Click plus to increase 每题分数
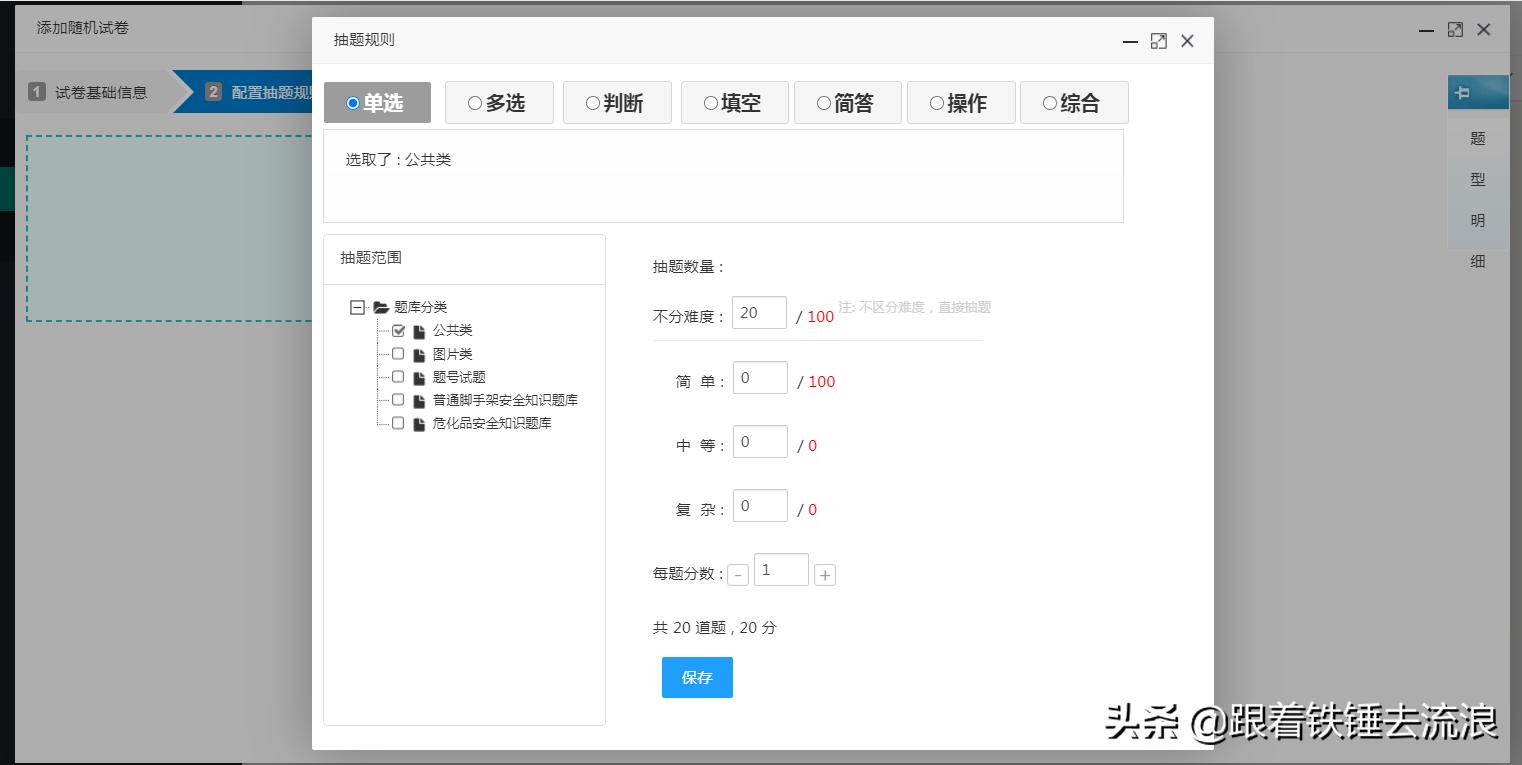 point(824,573)
